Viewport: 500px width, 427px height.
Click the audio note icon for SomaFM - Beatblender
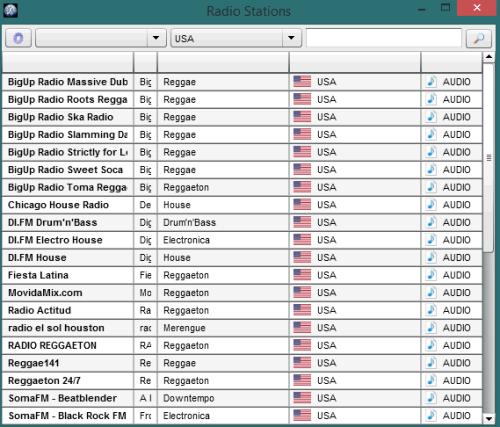click(x=431, y=398)
